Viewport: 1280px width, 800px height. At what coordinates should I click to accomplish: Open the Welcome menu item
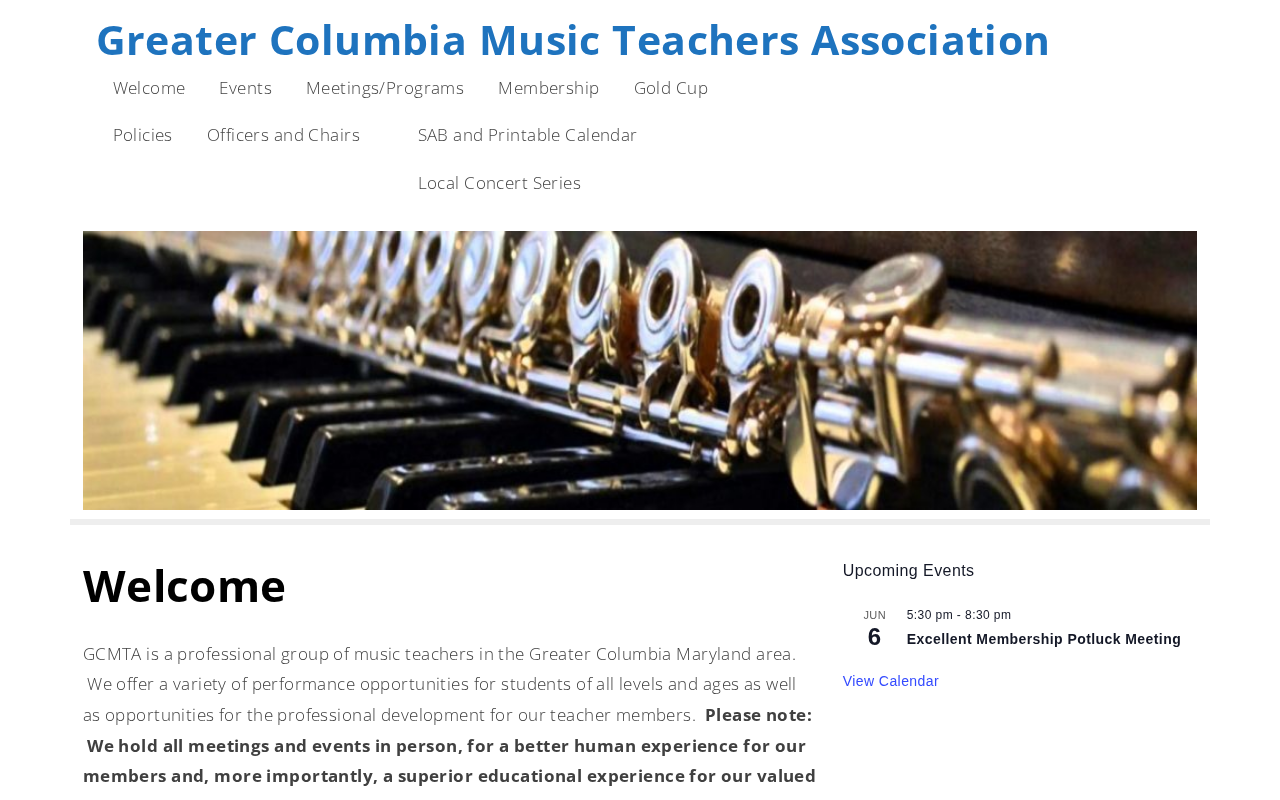click(x=149, y=88)
